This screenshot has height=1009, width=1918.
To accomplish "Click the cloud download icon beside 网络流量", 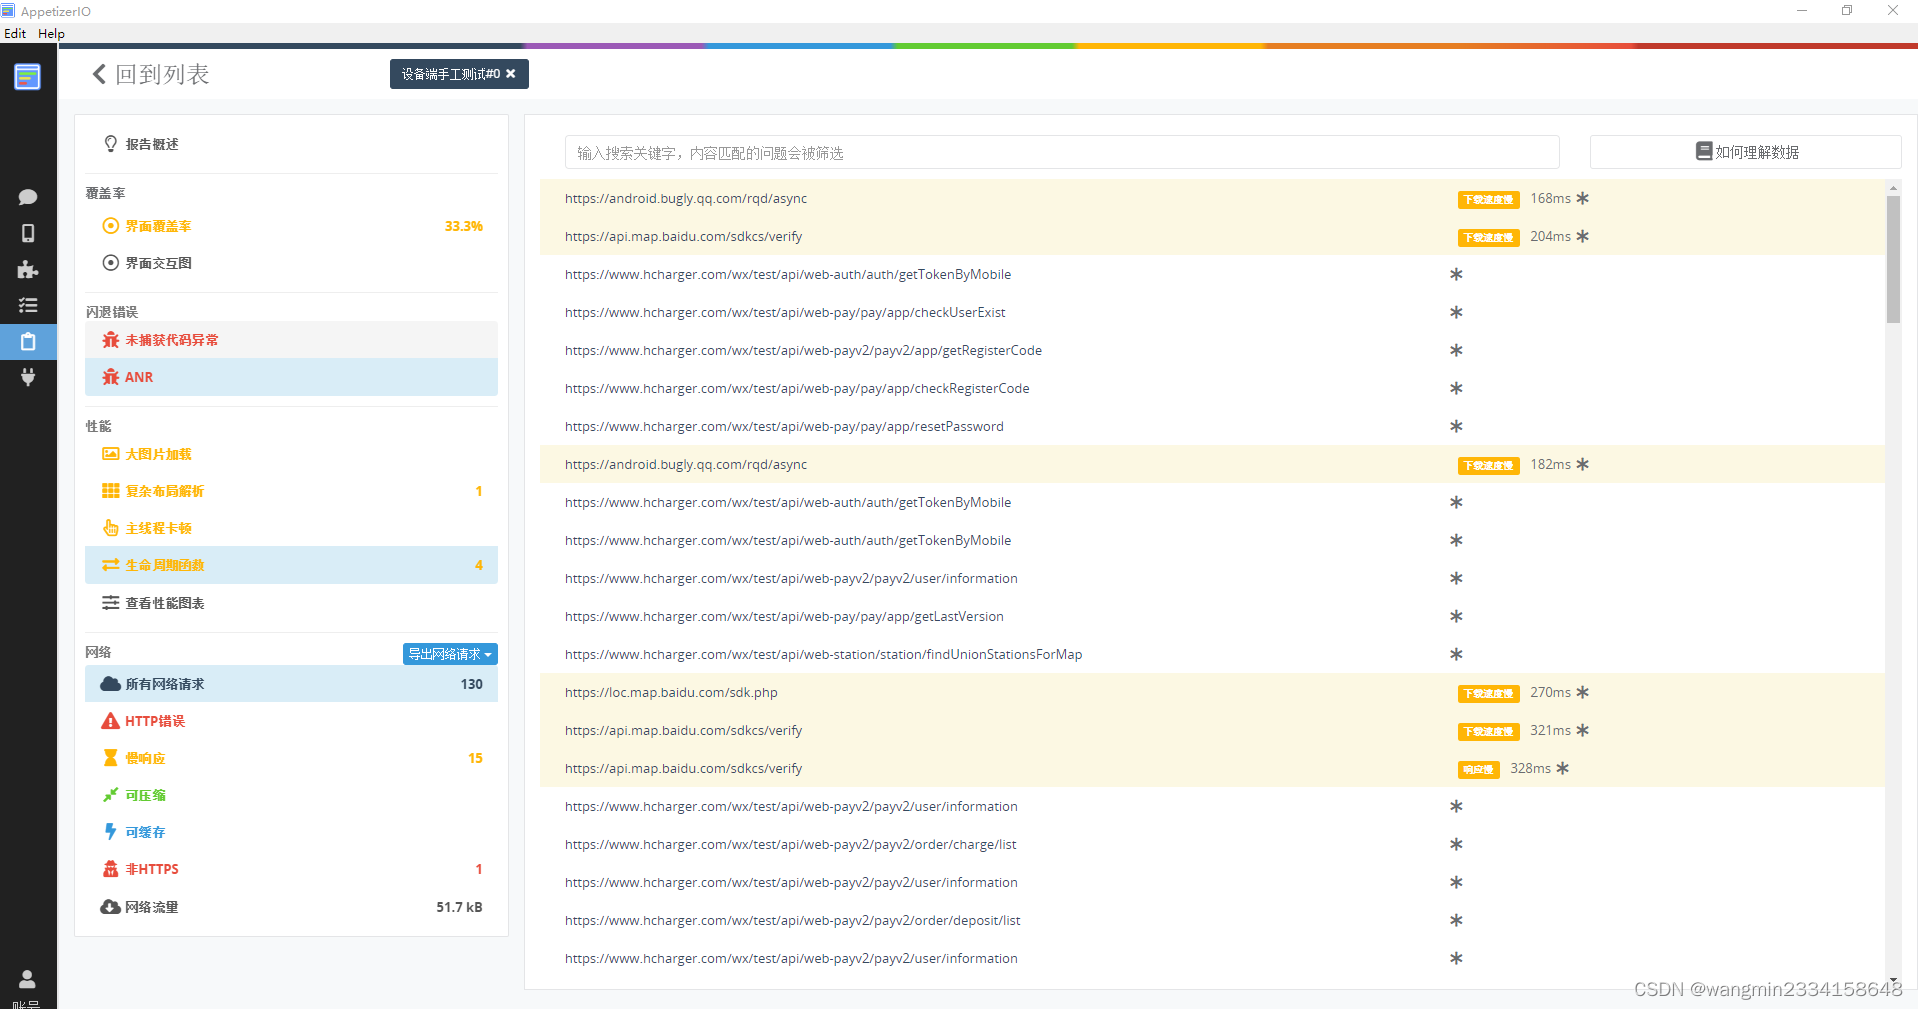I will coord(111,907).
